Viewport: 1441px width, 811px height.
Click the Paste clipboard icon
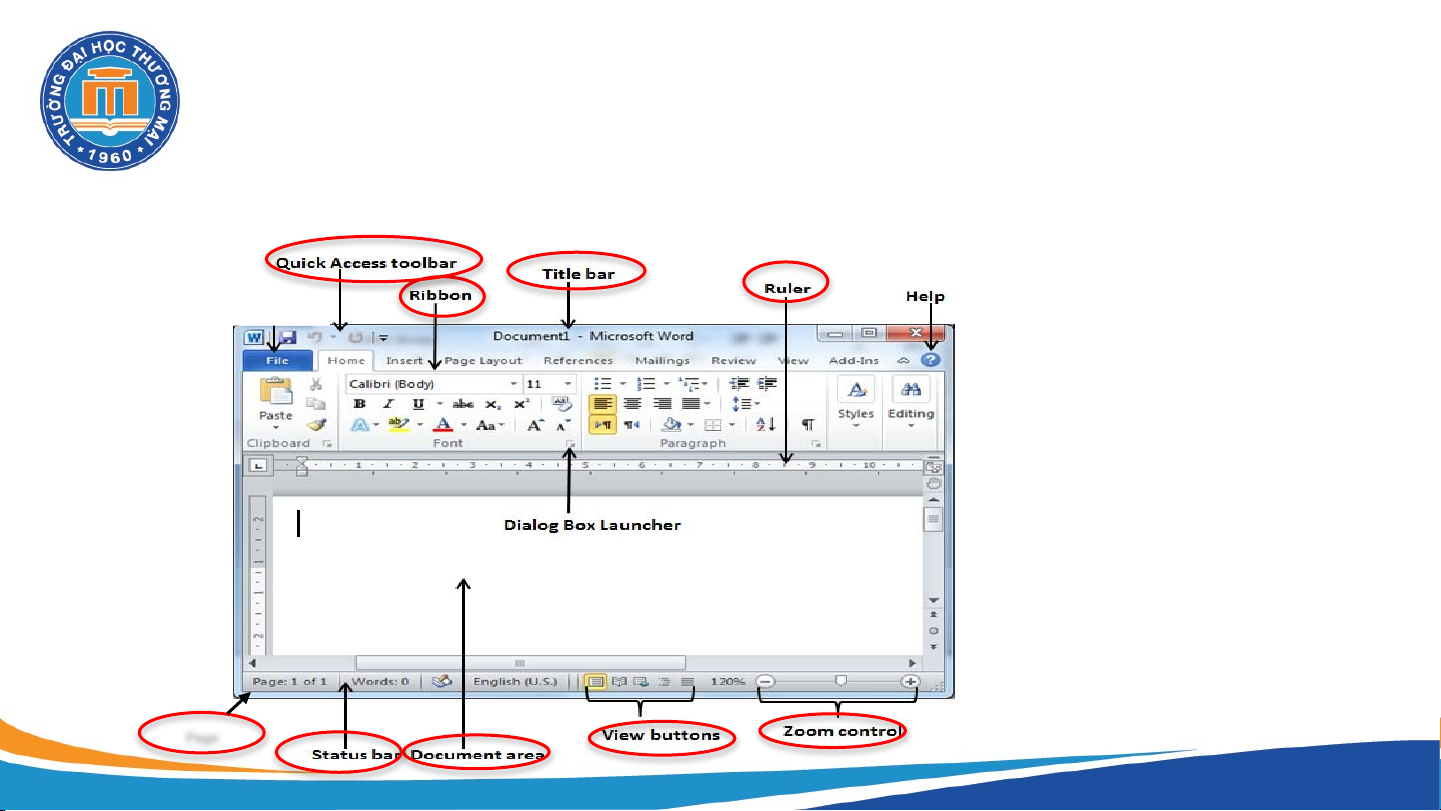click(275, 392)
